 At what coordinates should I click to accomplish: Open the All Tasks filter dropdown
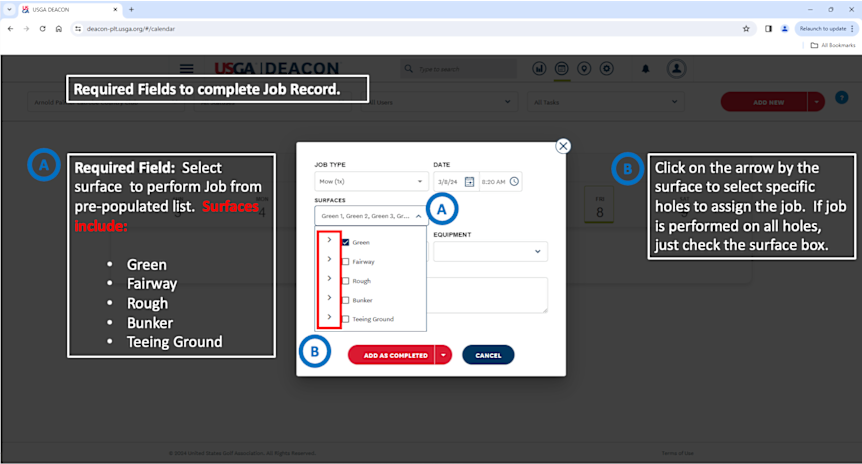pyautogui.click(x=606, y=102)
